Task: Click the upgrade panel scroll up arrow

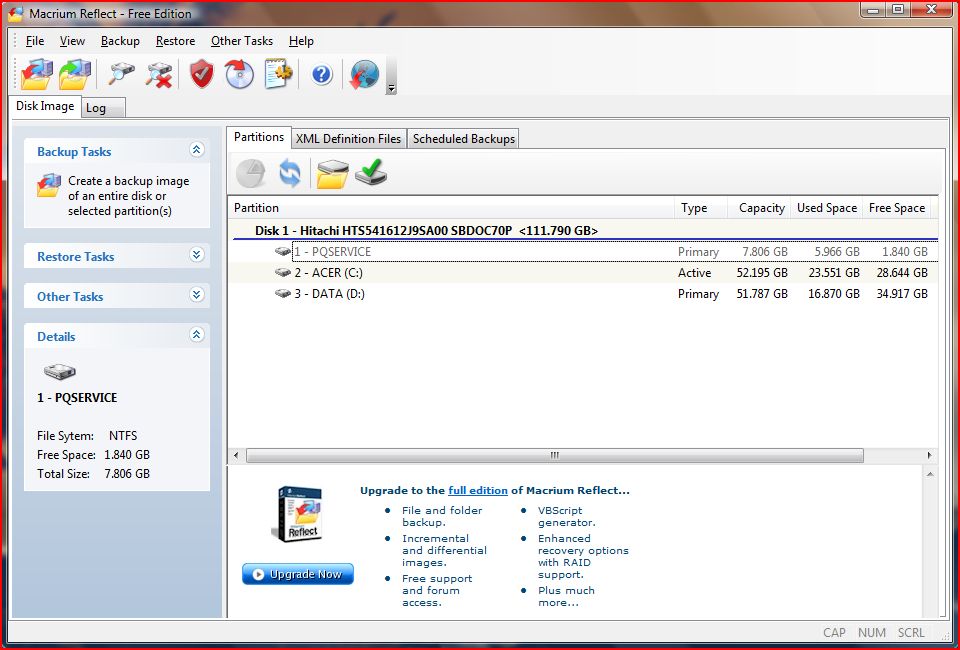Action: click(x=930, y=474)
